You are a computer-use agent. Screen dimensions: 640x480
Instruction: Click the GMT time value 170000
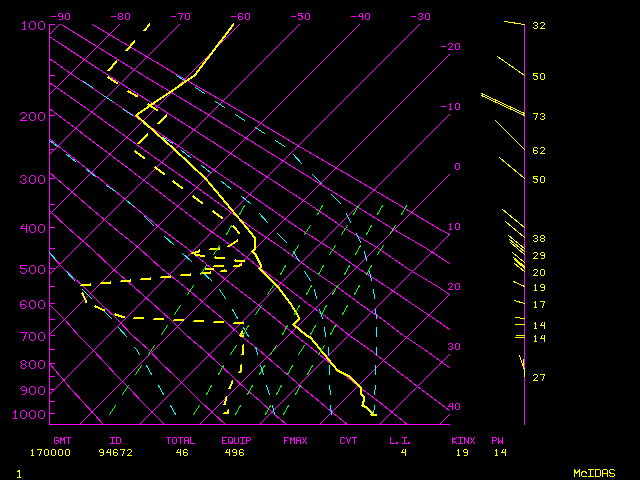[68, 452]
